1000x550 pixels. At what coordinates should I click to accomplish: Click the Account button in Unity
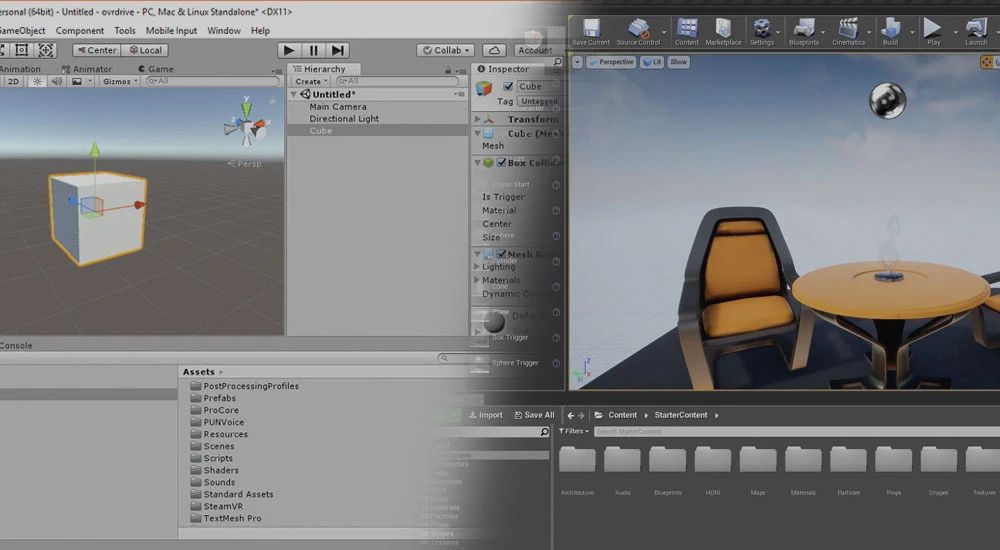coord(534,50)
